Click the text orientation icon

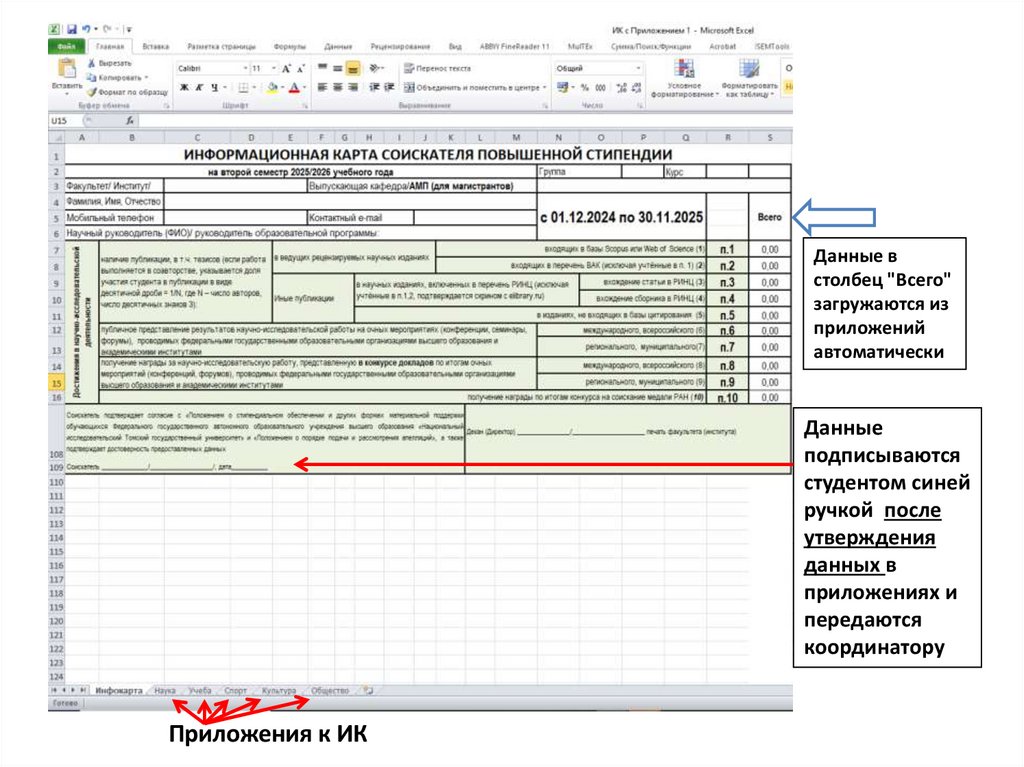(376, 68)
